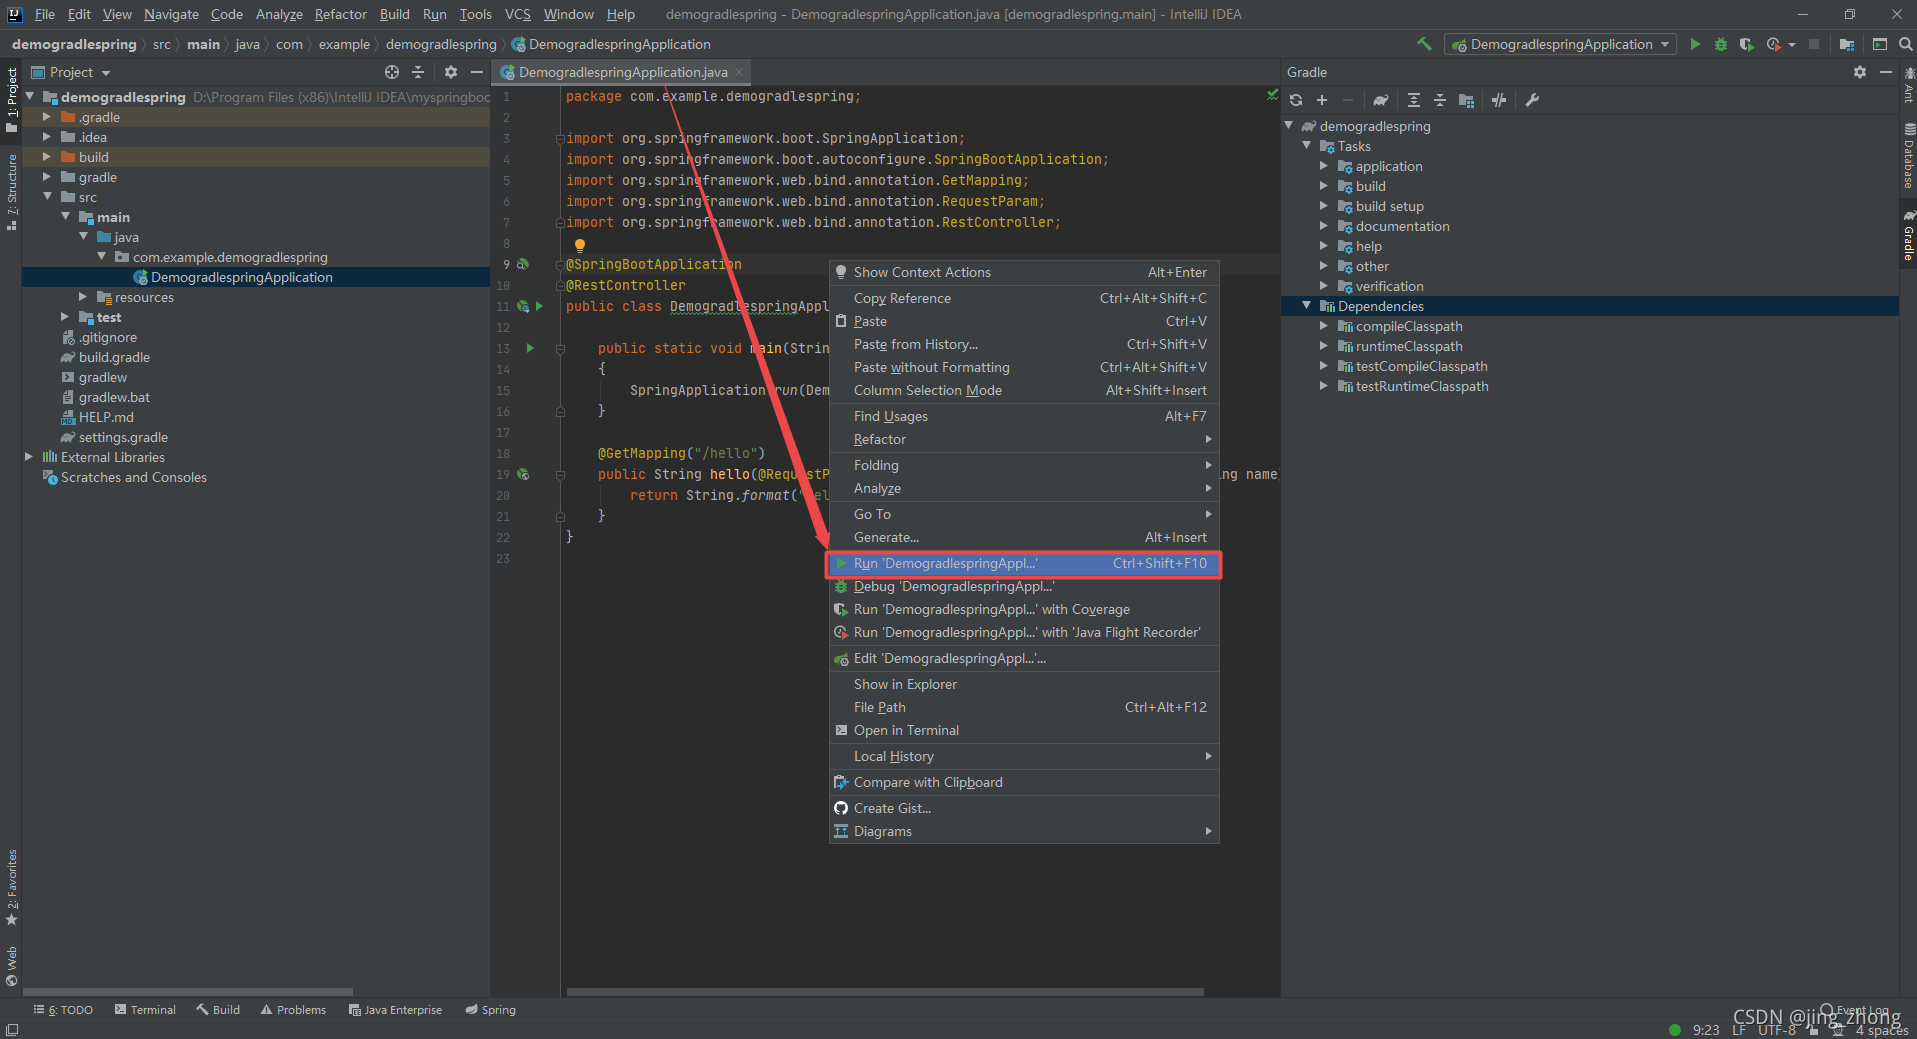Open build.gradle file in project tree
The height and width of the screenshot is (1039, 1917).
click(x=114, y=357)
